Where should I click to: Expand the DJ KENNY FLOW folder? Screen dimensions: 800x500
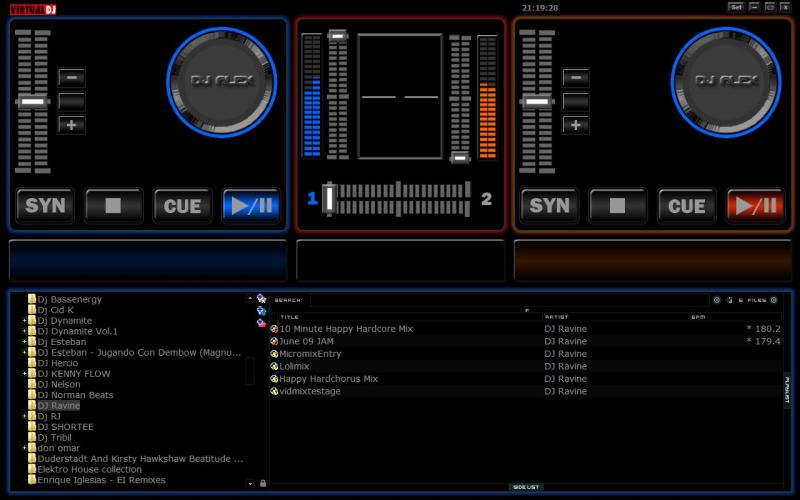24,373
